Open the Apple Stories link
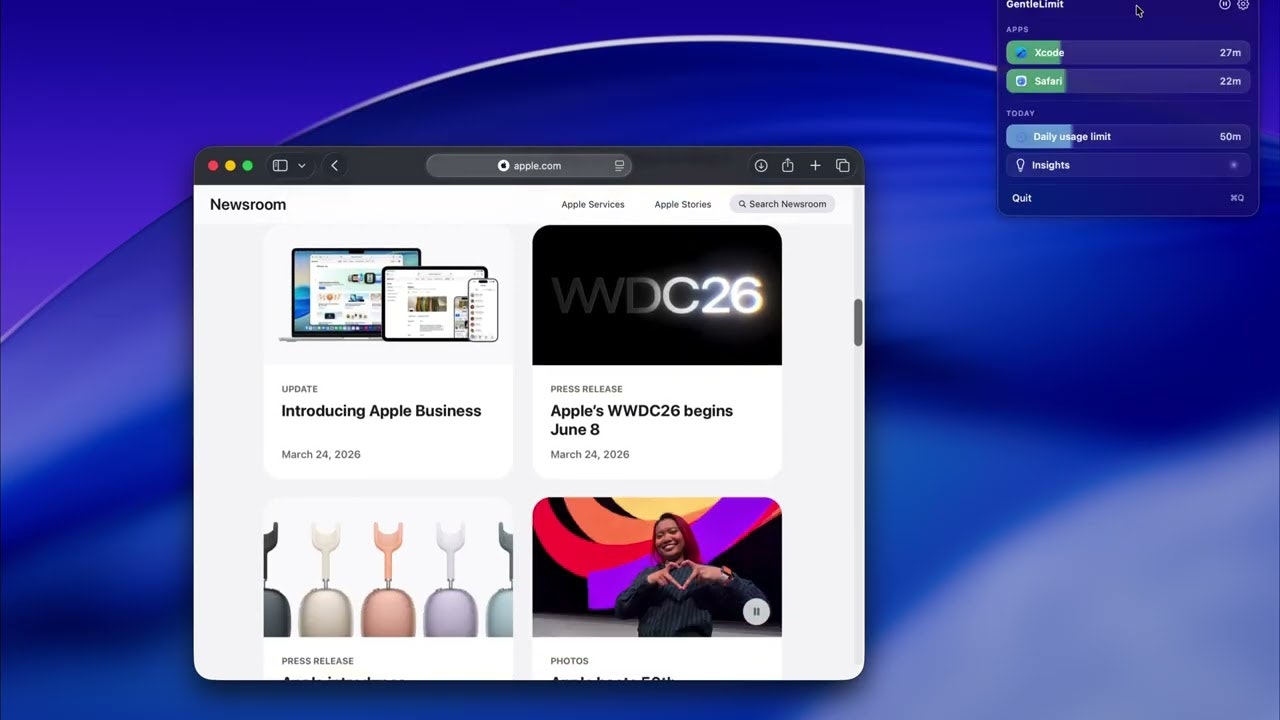The width and height of the screenshot is (1280, 720). 683,204
